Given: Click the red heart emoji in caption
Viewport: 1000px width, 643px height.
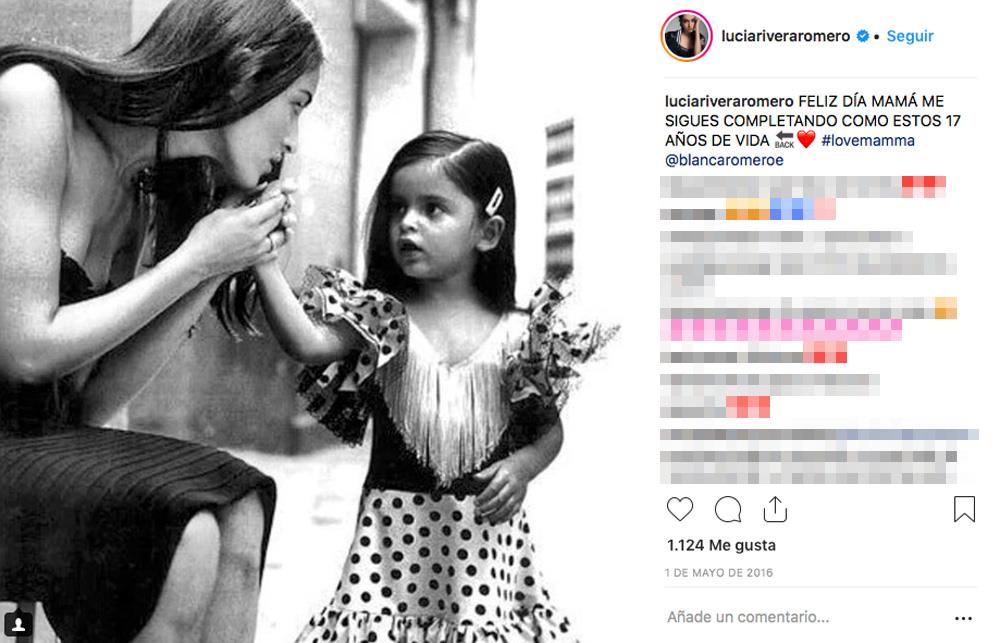Looking at the screenshot, I should tap(806, 140).
